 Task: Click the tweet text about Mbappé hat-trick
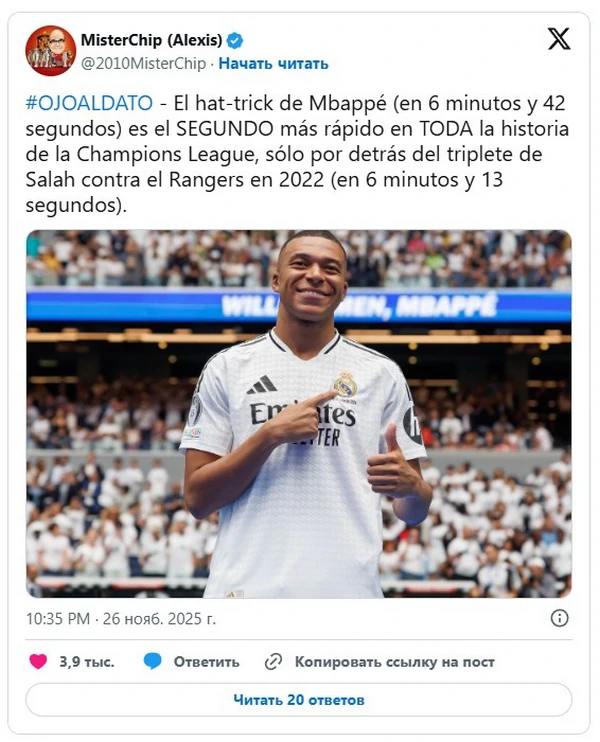coord(297,154)
